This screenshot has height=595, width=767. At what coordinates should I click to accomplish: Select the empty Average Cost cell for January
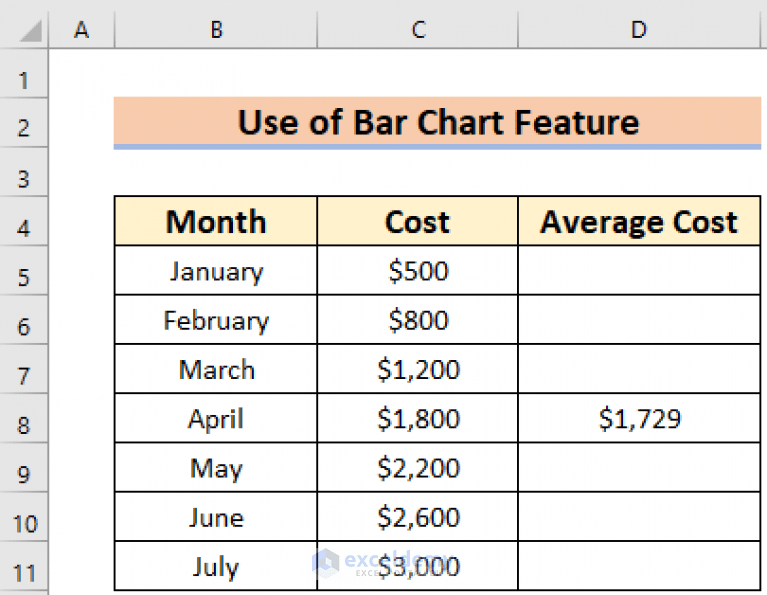point(639,271)
